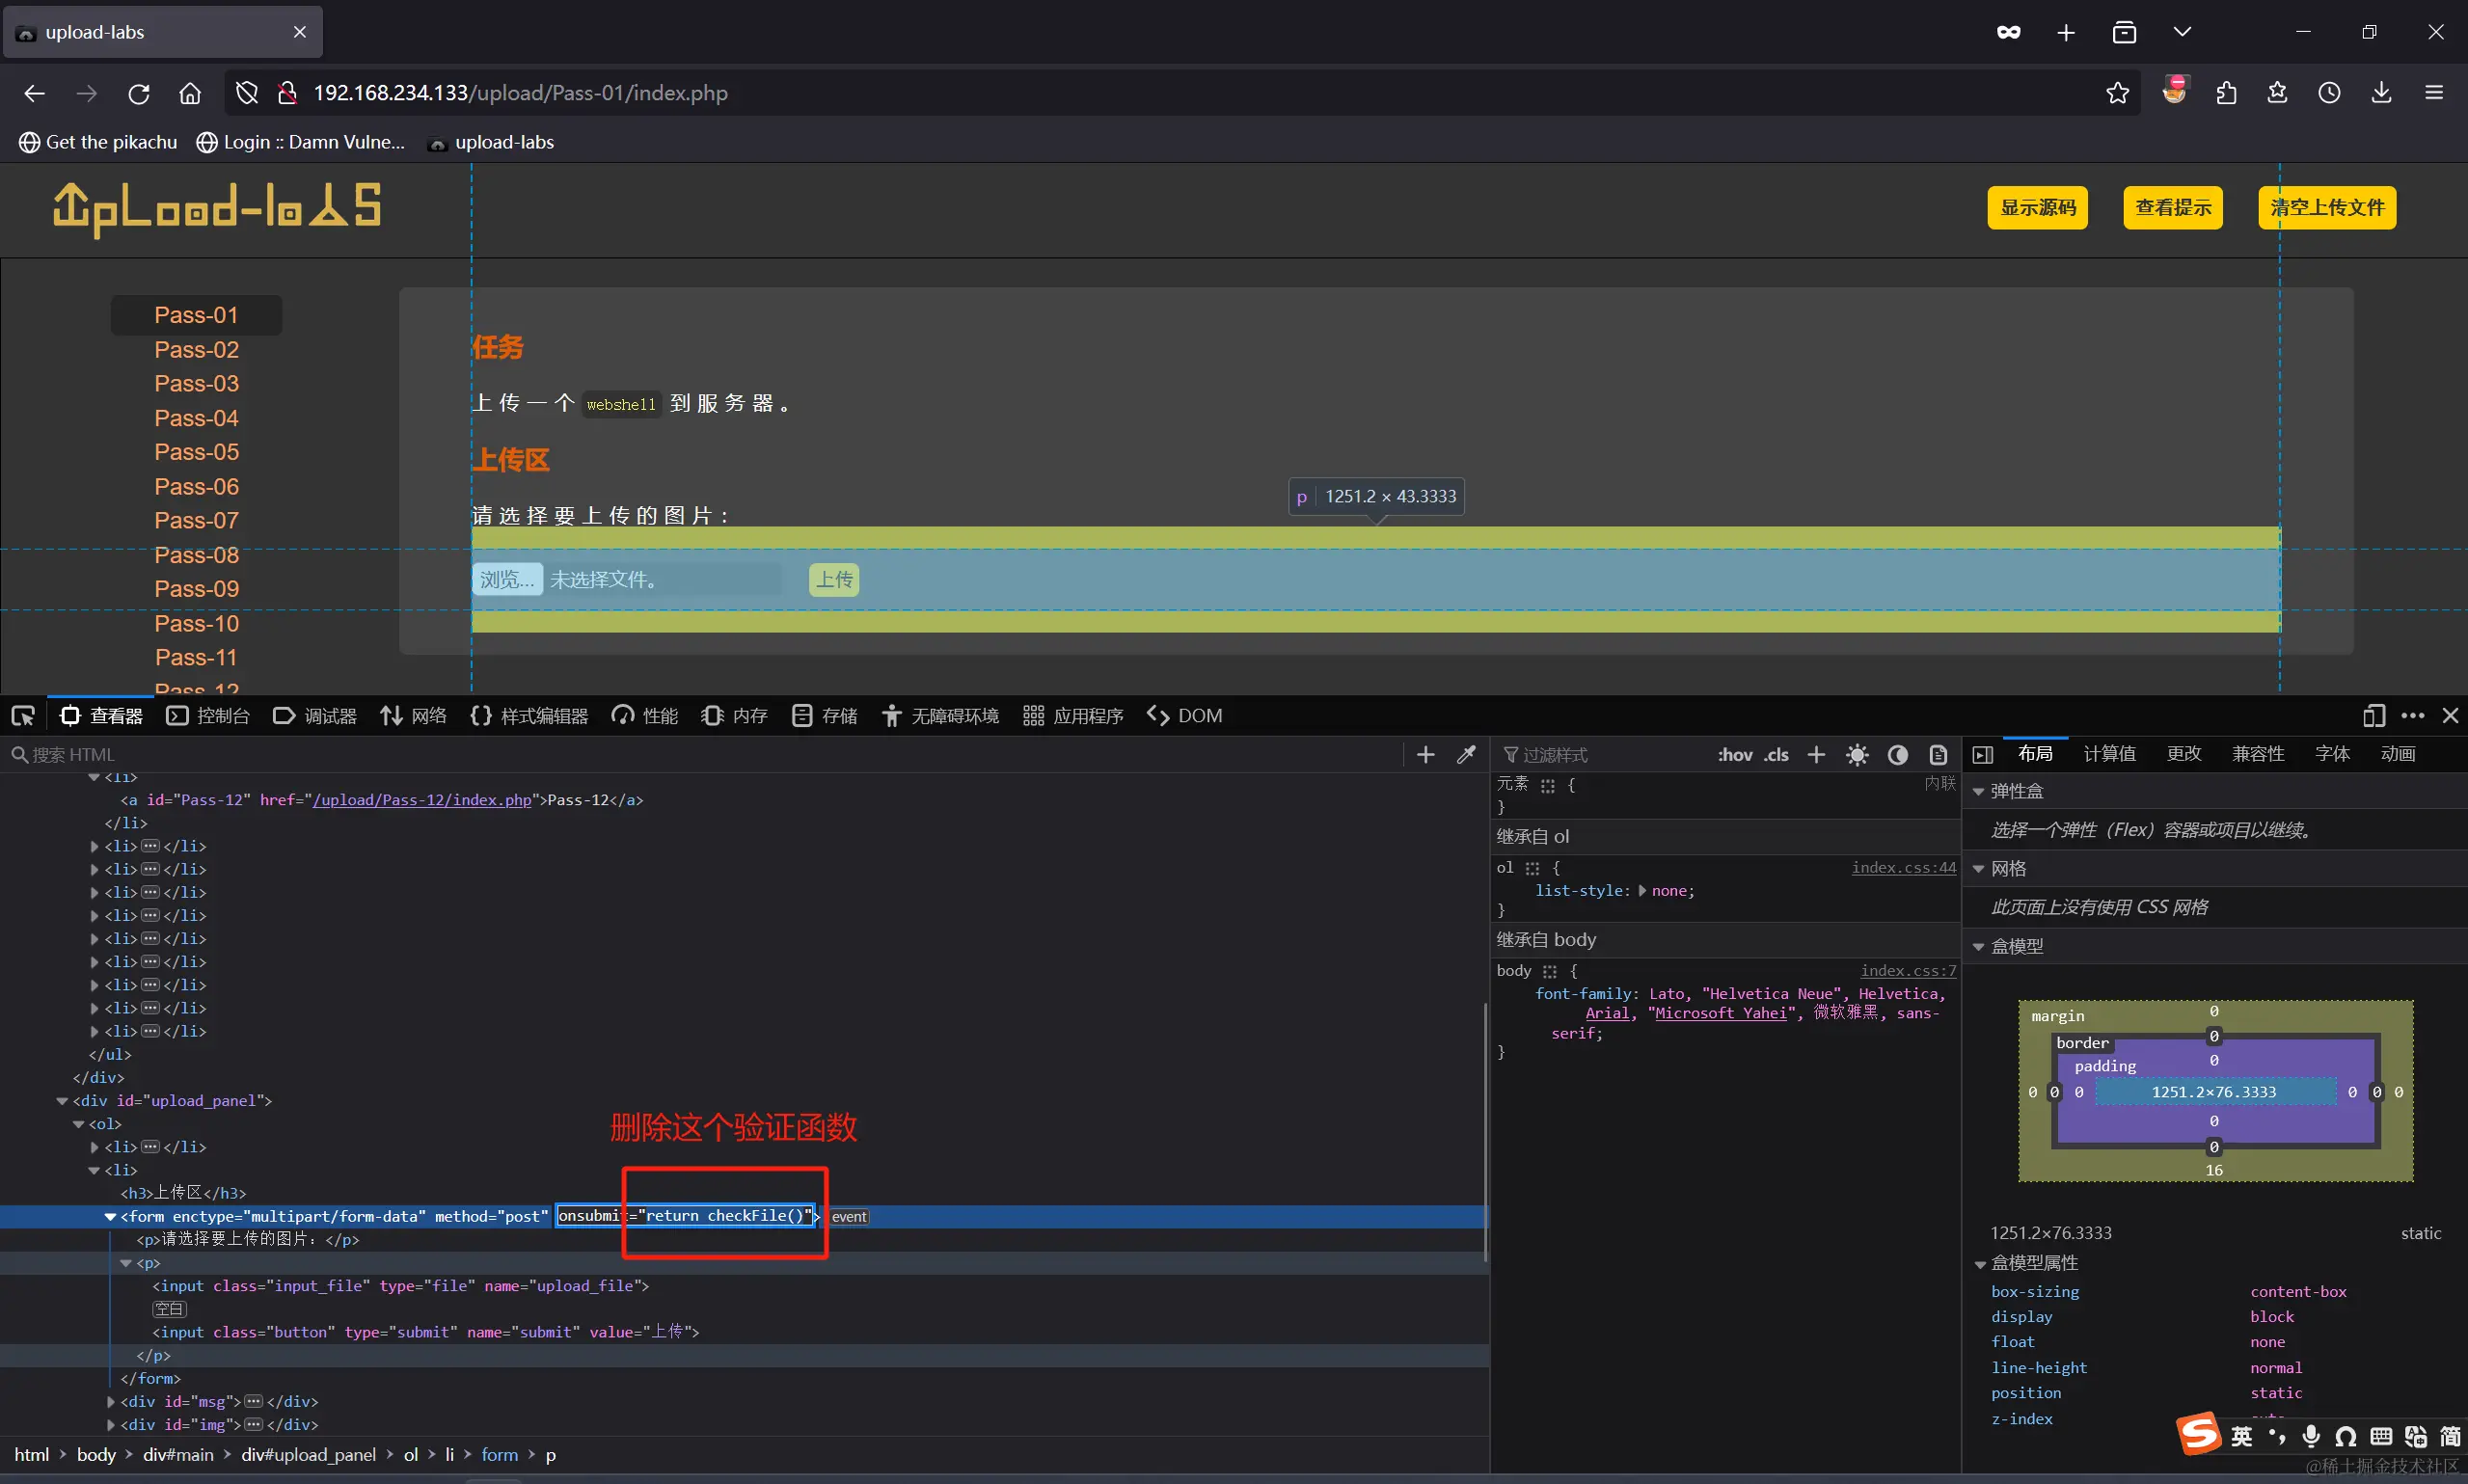Click the 浏览... file browse button
This screenshot has width=2468, height=1484.
507,579
